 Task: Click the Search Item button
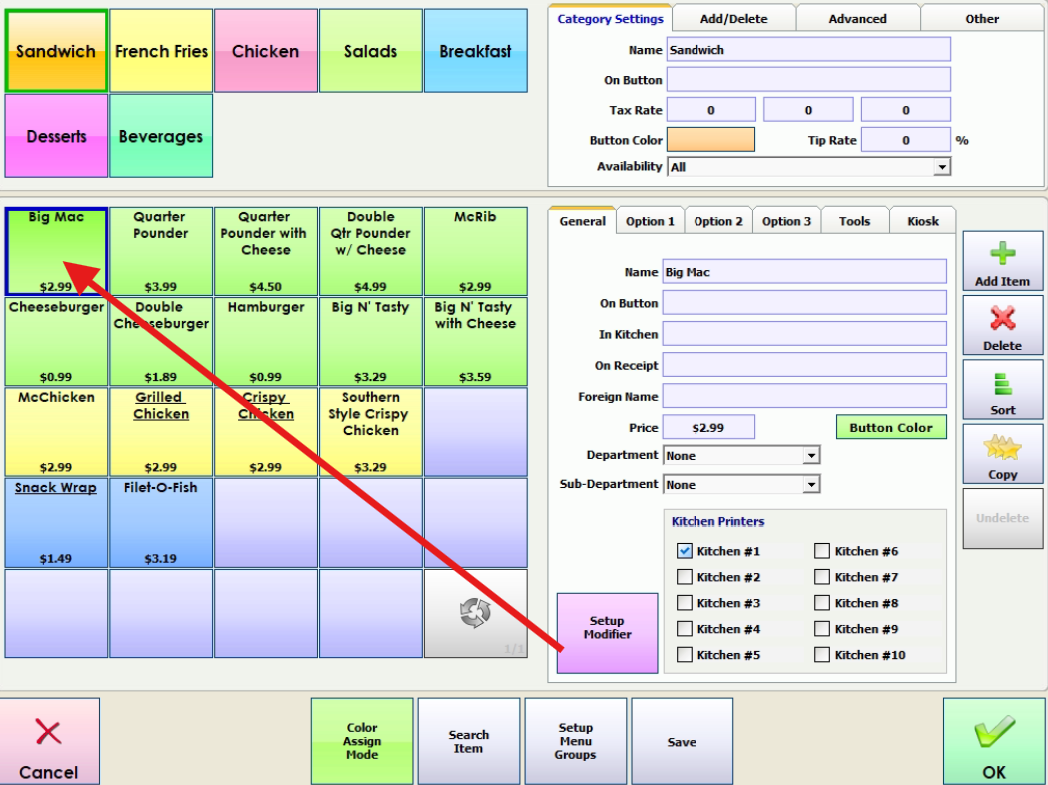pos(469,741)
